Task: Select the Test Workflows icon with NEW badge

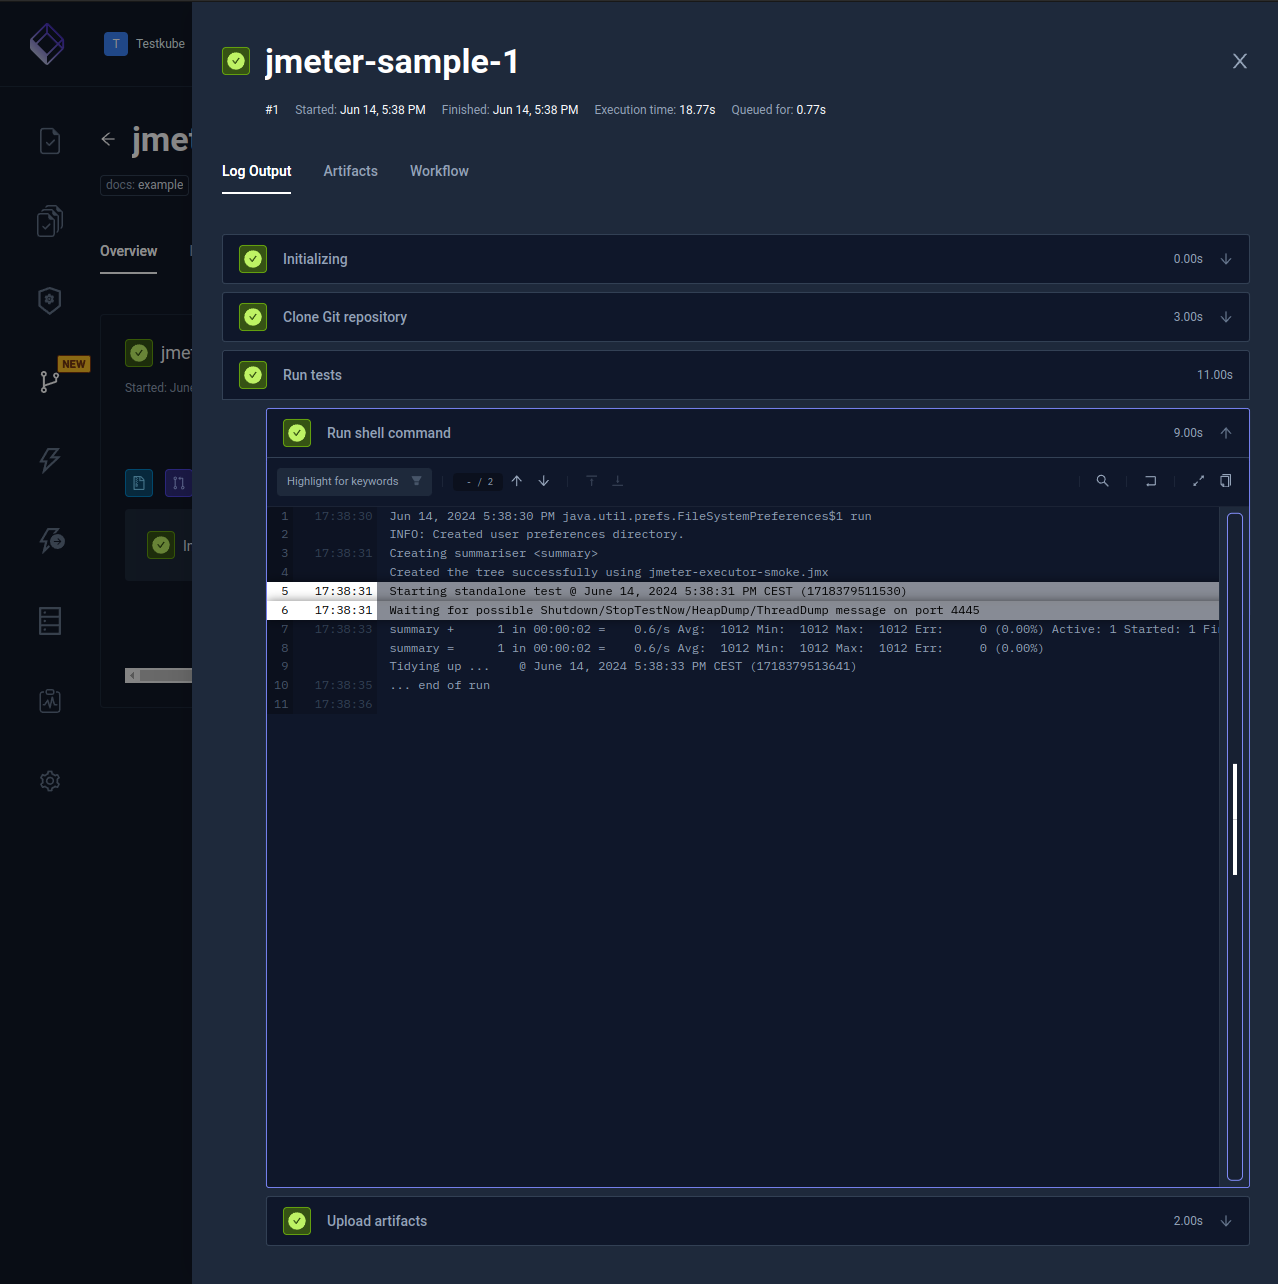Action: 50,381
